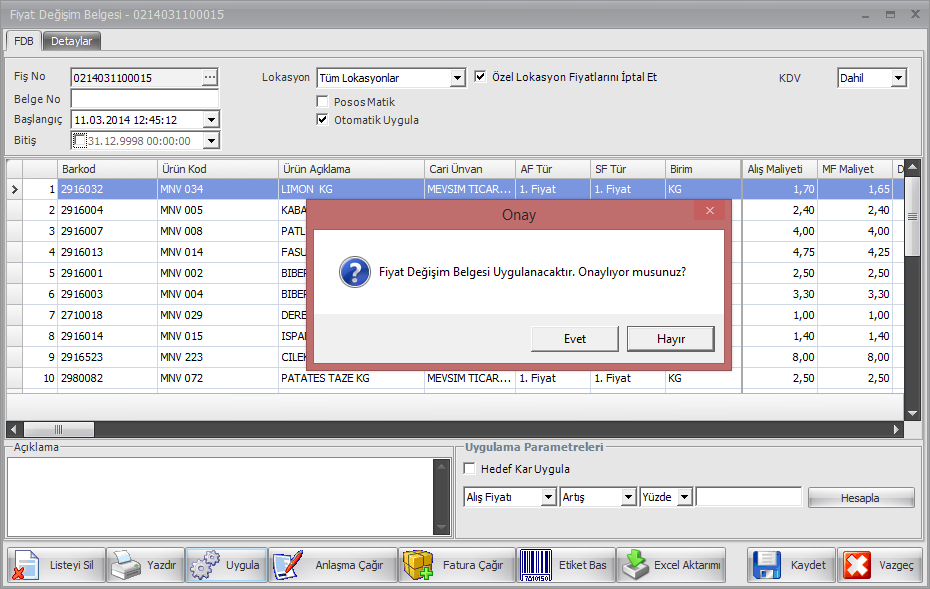The height and width of the screenshot is (589, 930).
Task: Uncheck the Otomatik Uygula checkbox
Action: 322,120
